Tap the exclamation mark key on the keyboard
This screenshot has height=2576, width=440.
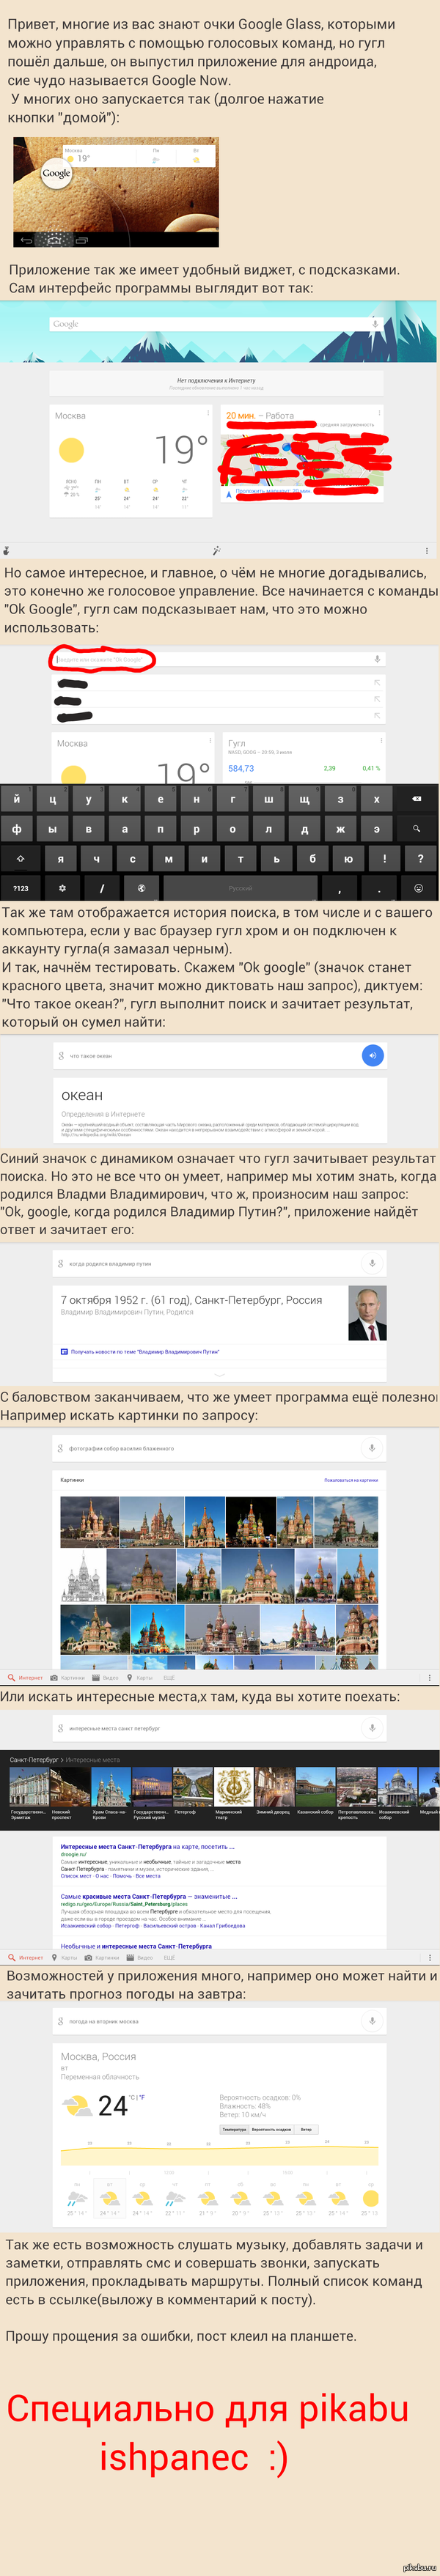384,858
